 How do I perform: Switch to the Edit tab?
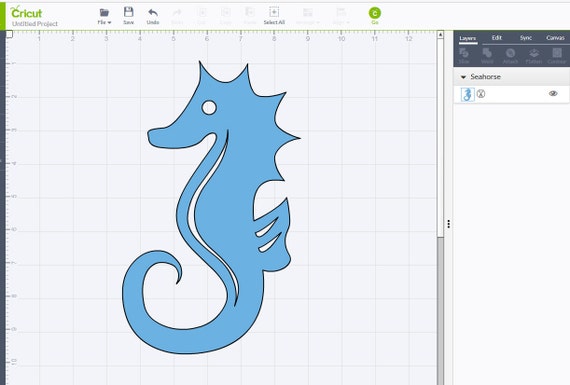[497, 38]
